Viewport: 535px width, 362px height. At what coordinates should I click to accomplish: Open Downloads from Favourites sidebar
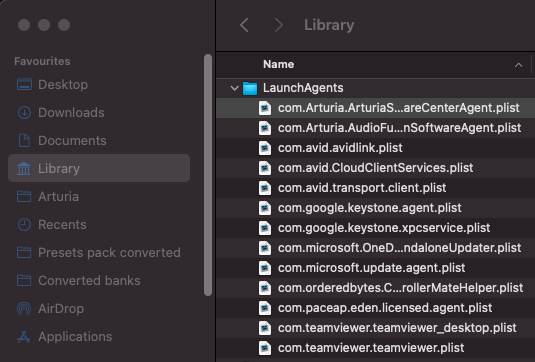(99, 112)
